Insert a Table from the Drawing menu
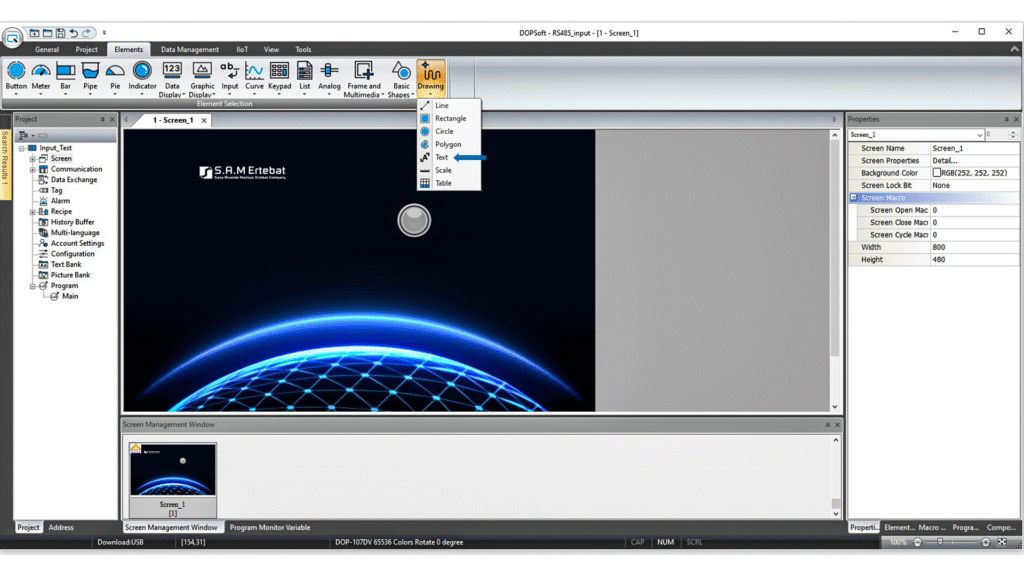This screenshot has height=576, width=1024. (x=442, y=184)
